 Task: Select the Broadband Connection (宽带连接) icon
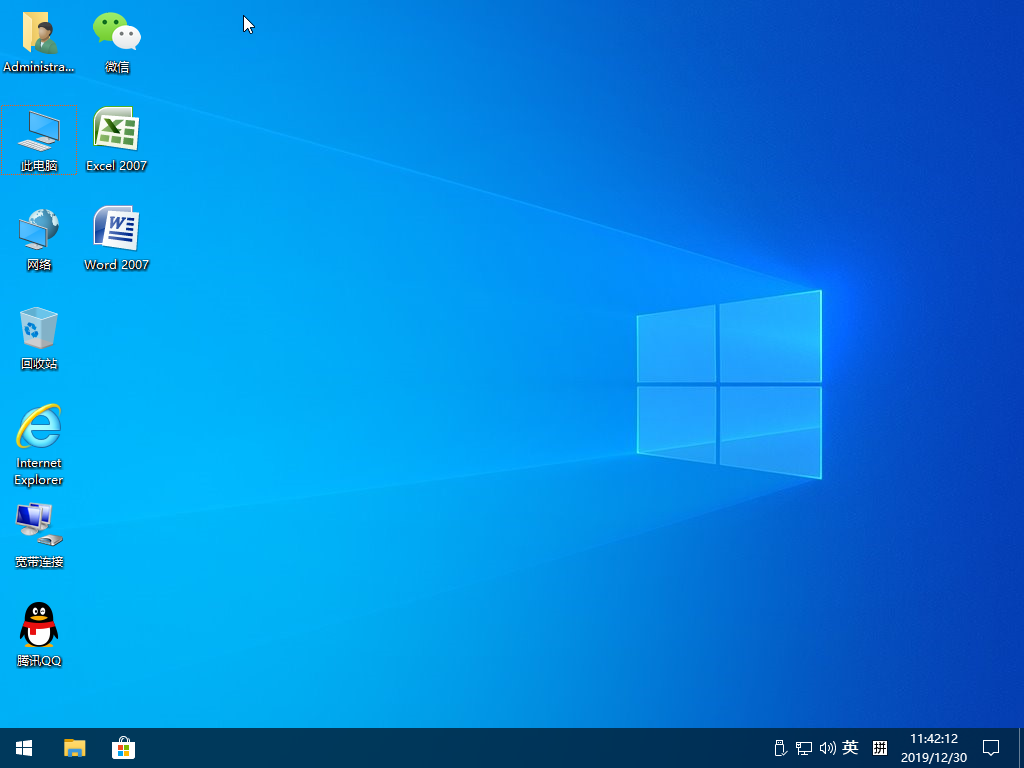[39, 536]
